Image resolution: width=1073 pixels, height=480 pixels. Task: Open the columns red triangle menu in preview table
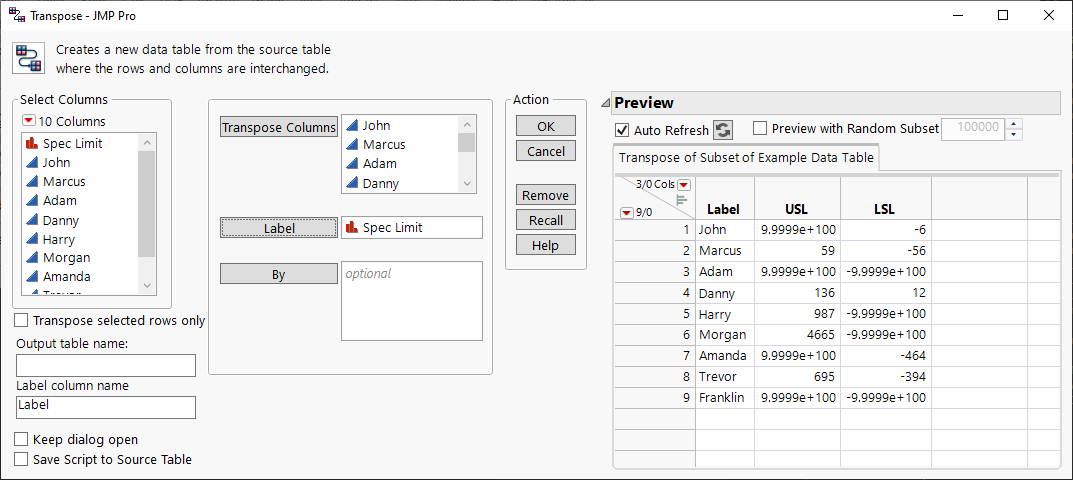(684, 185)
